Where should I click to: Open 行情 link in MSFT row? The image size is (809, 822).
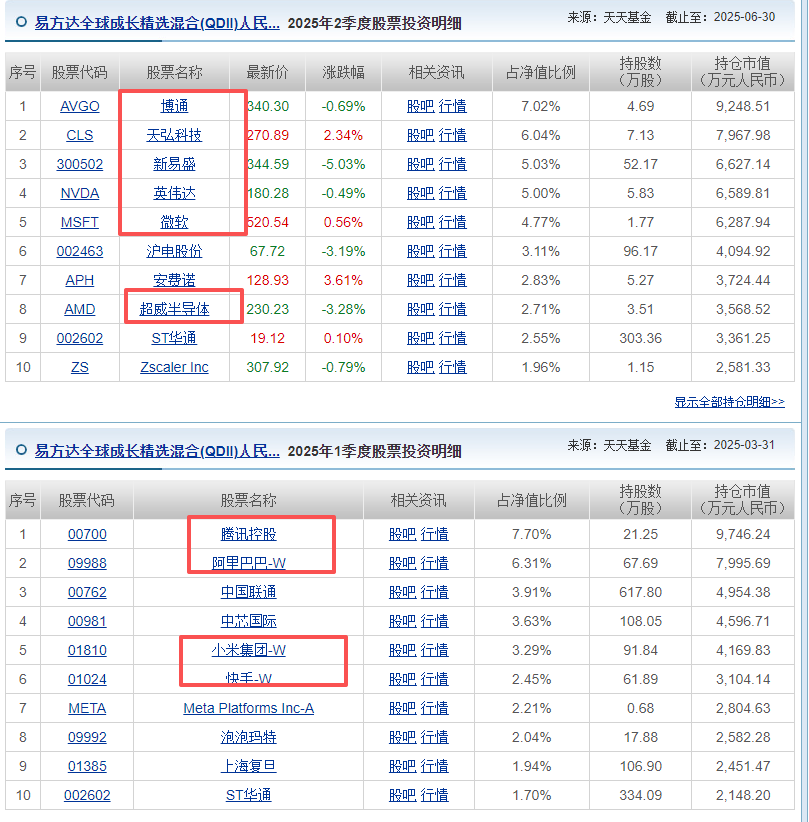[452, 222]
